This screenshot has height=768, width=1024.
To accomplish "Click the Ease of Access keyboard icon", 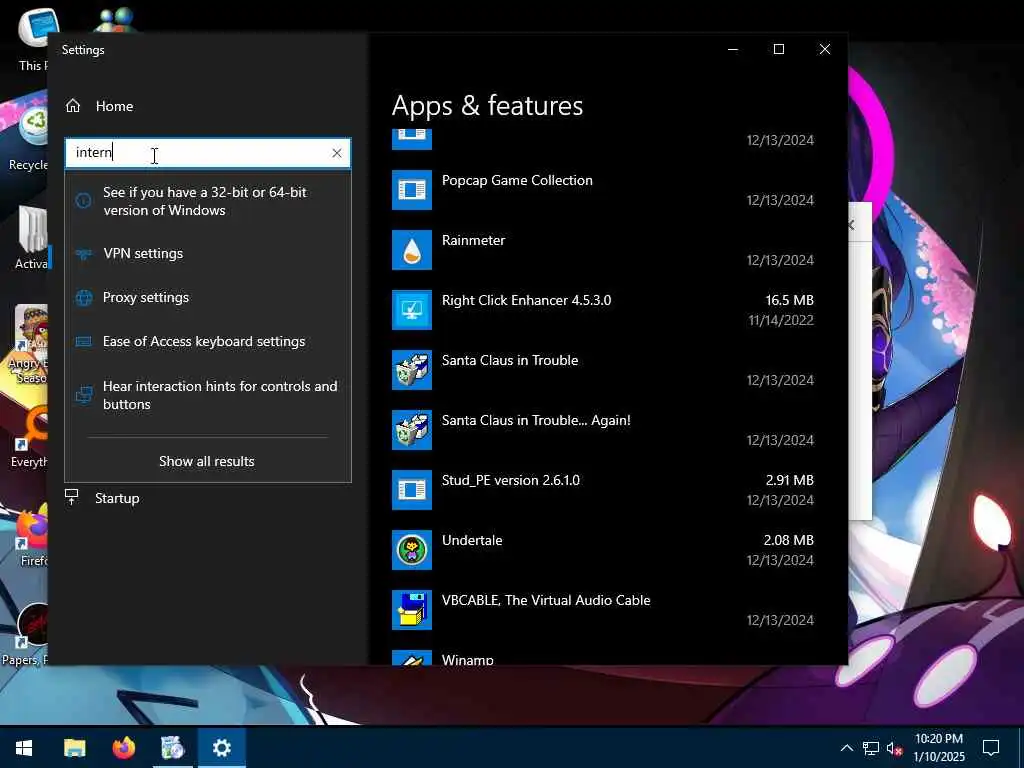I will [x=84, y=342].
